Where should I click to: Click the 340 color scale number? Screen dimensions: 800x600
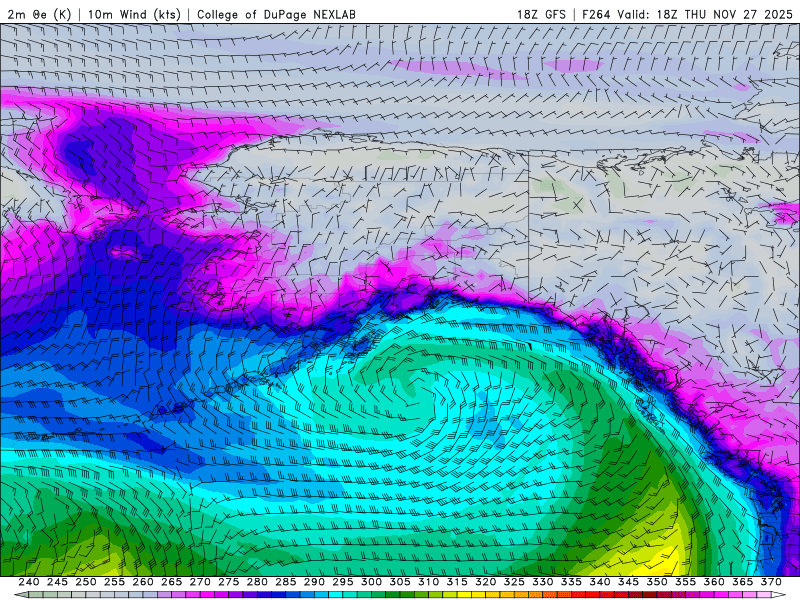pos(600,582)
